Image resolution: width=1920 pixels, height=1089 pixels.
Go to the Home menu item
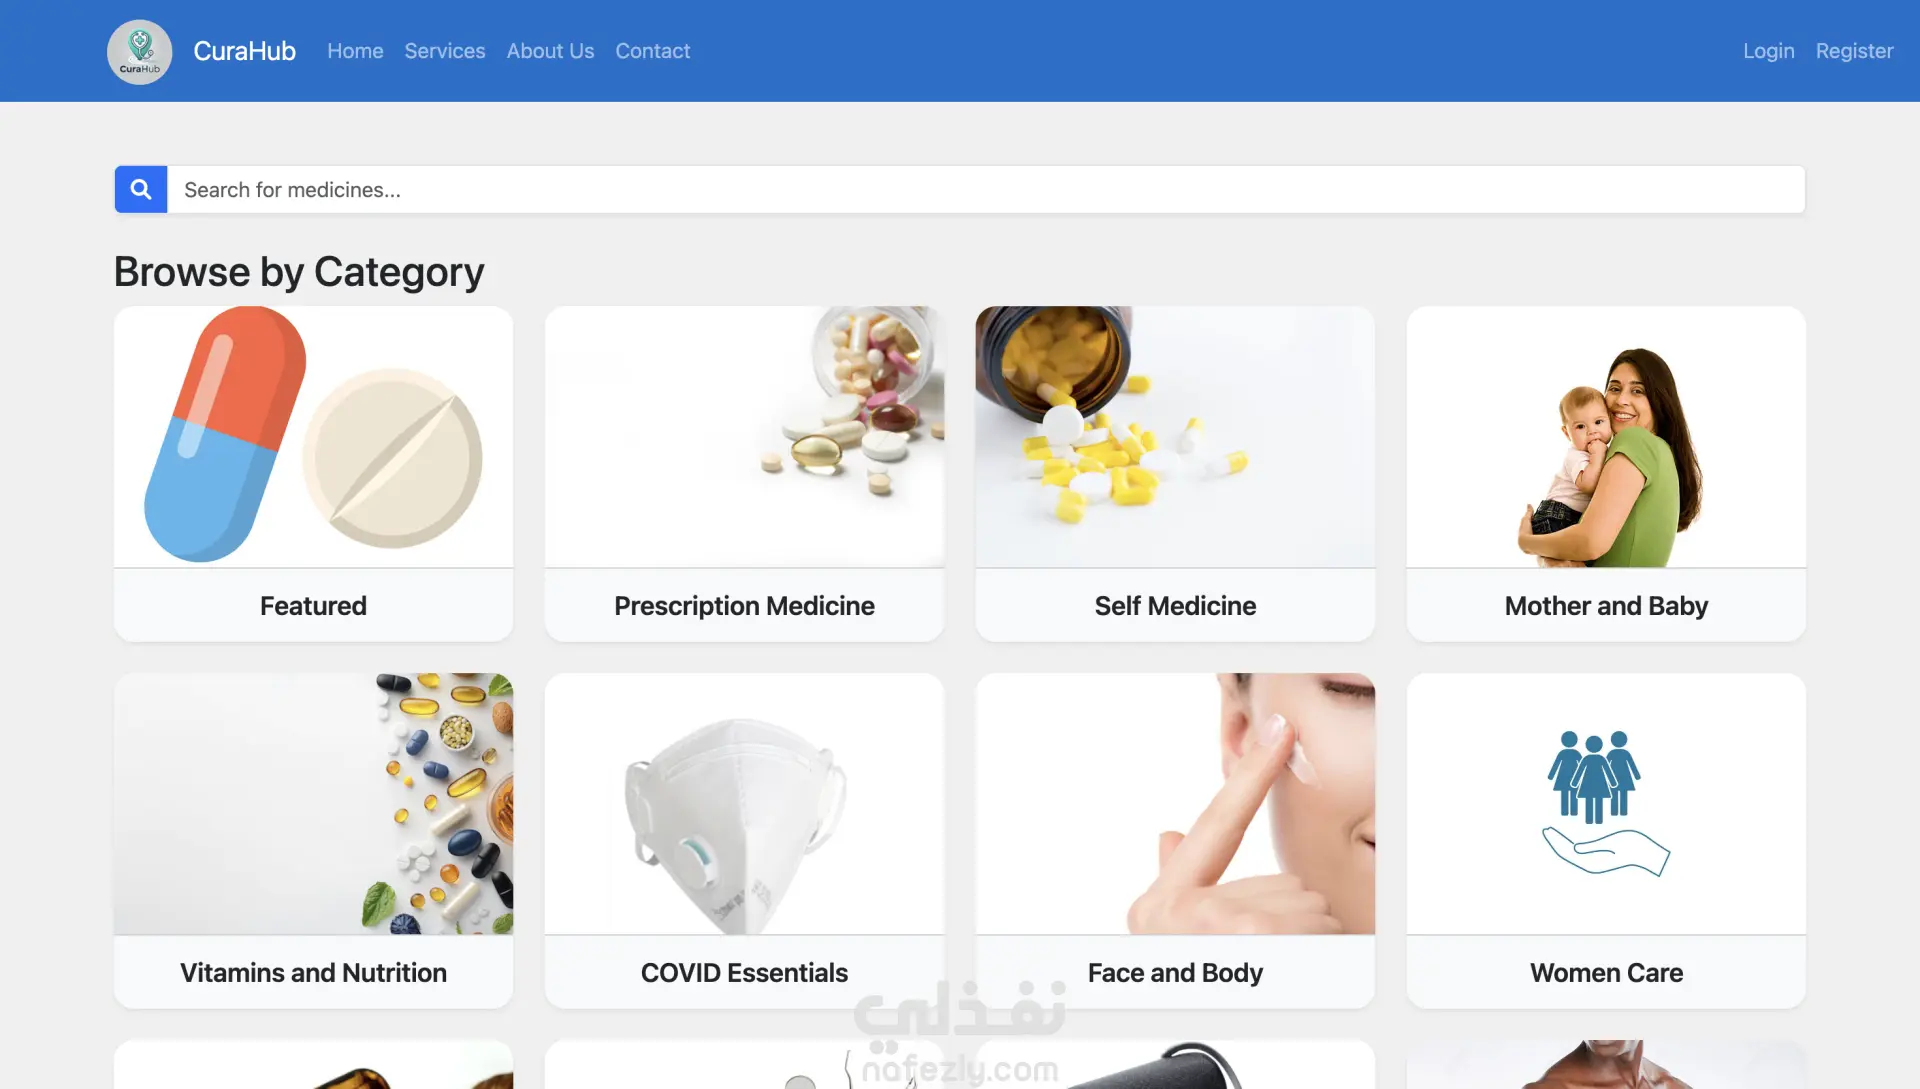[x=355, y=51]
